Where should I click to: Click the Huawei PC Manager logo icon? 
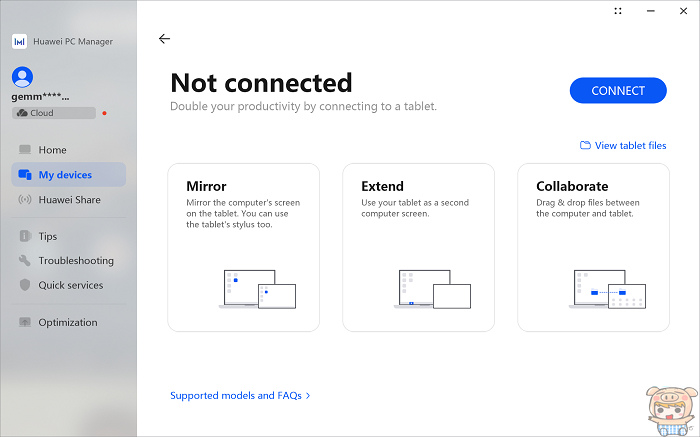19,41
